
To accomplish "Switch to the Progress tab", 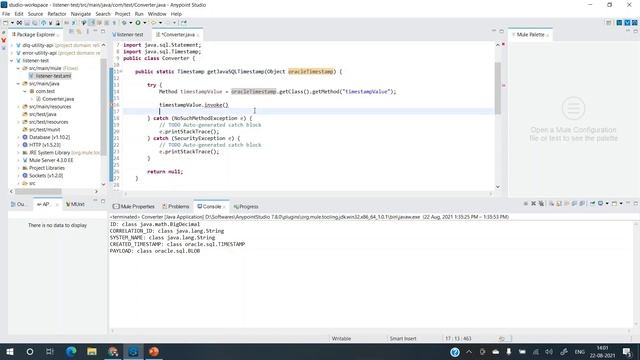I will click(x=246, y=207).
